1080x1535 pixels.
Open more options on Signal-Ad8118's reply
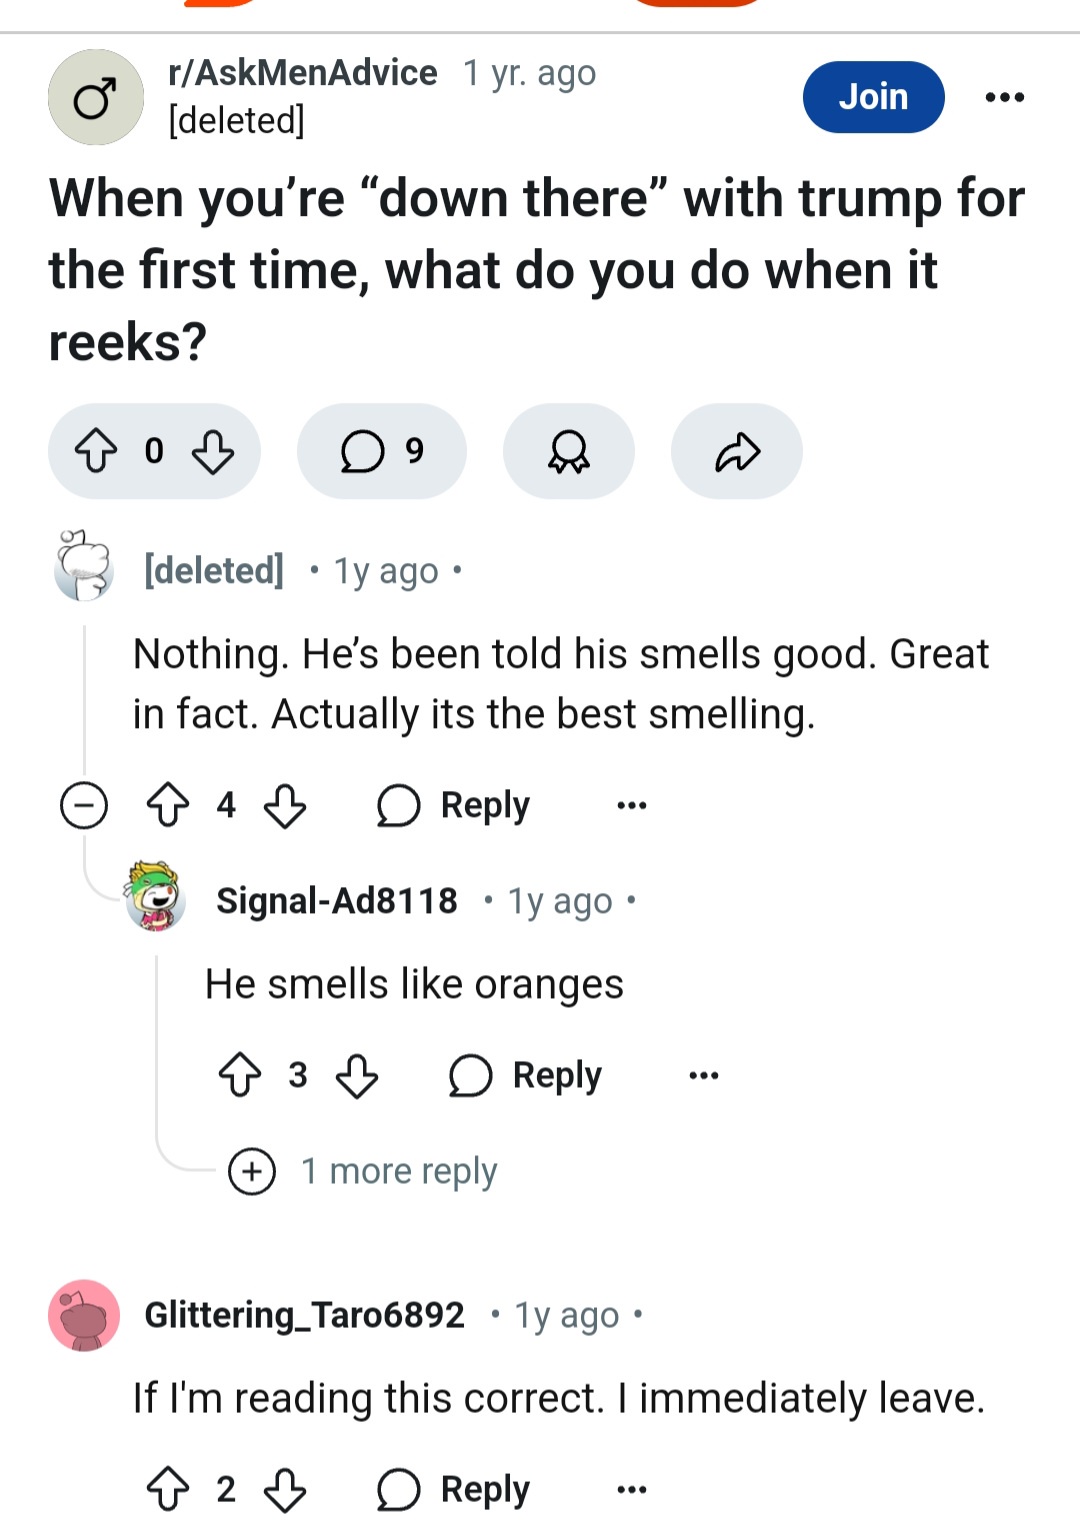pyautogui.click(x=704, y=1076)
